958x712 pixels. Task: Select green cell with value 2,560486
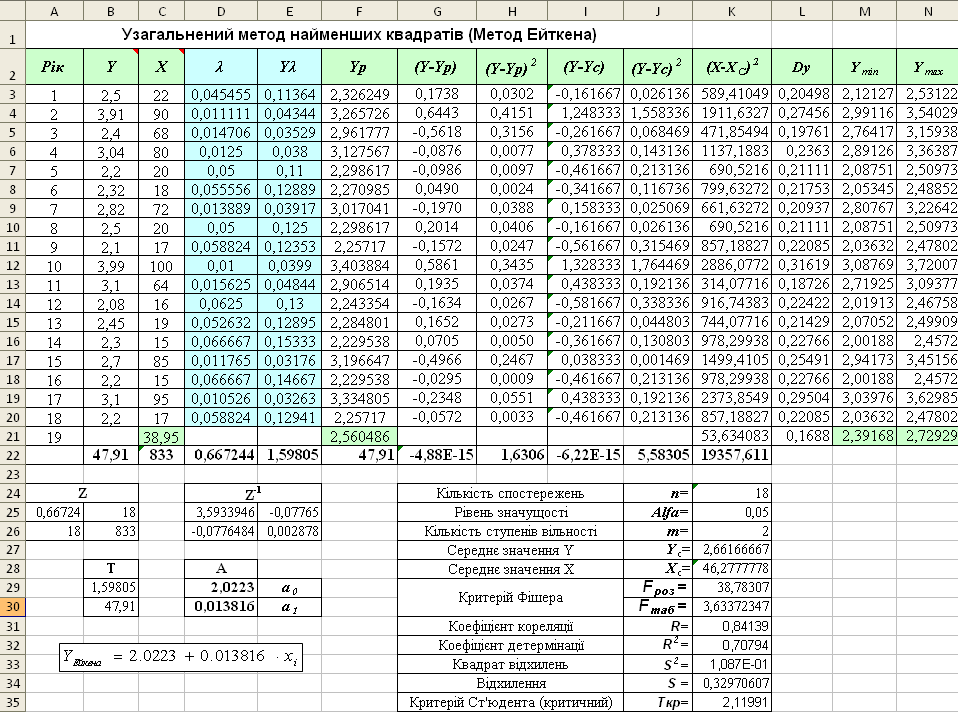coord(359,436)
